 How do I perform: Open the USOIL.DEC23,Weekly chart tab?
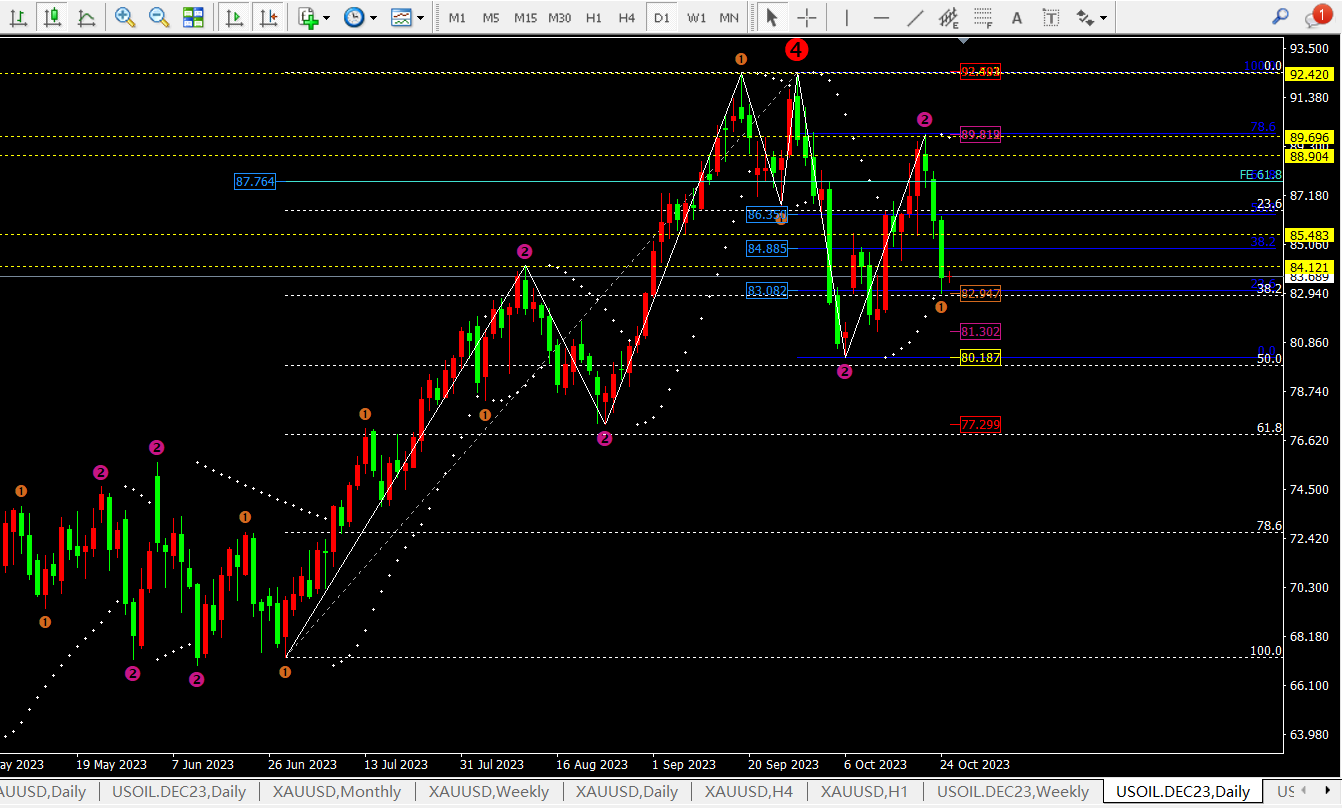click(1013, 791)
